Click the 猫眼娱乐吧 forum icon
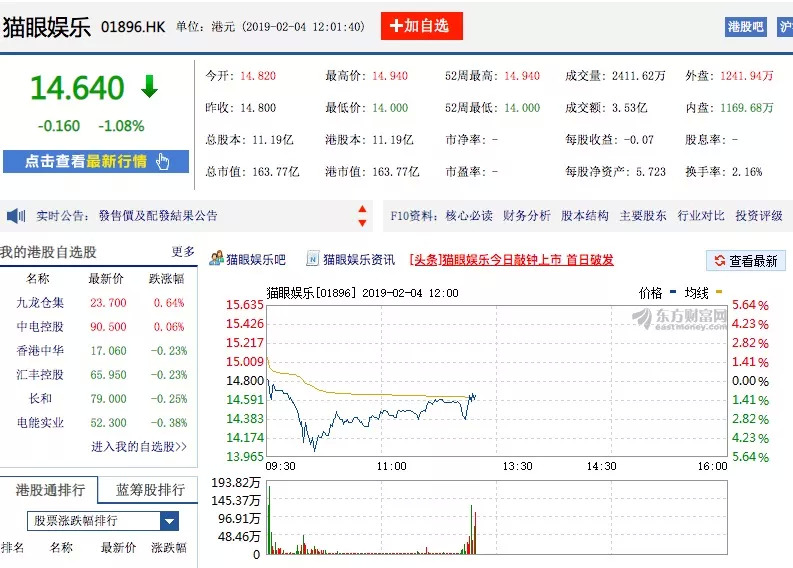This screenshot has height=568, width=793. [216, 258]
